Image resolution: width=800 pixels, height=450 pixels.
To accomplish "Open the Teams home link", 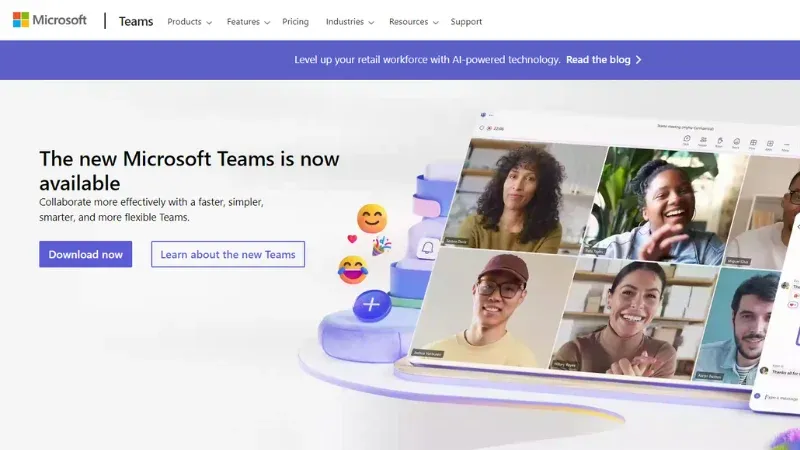I will click(136, 21).
